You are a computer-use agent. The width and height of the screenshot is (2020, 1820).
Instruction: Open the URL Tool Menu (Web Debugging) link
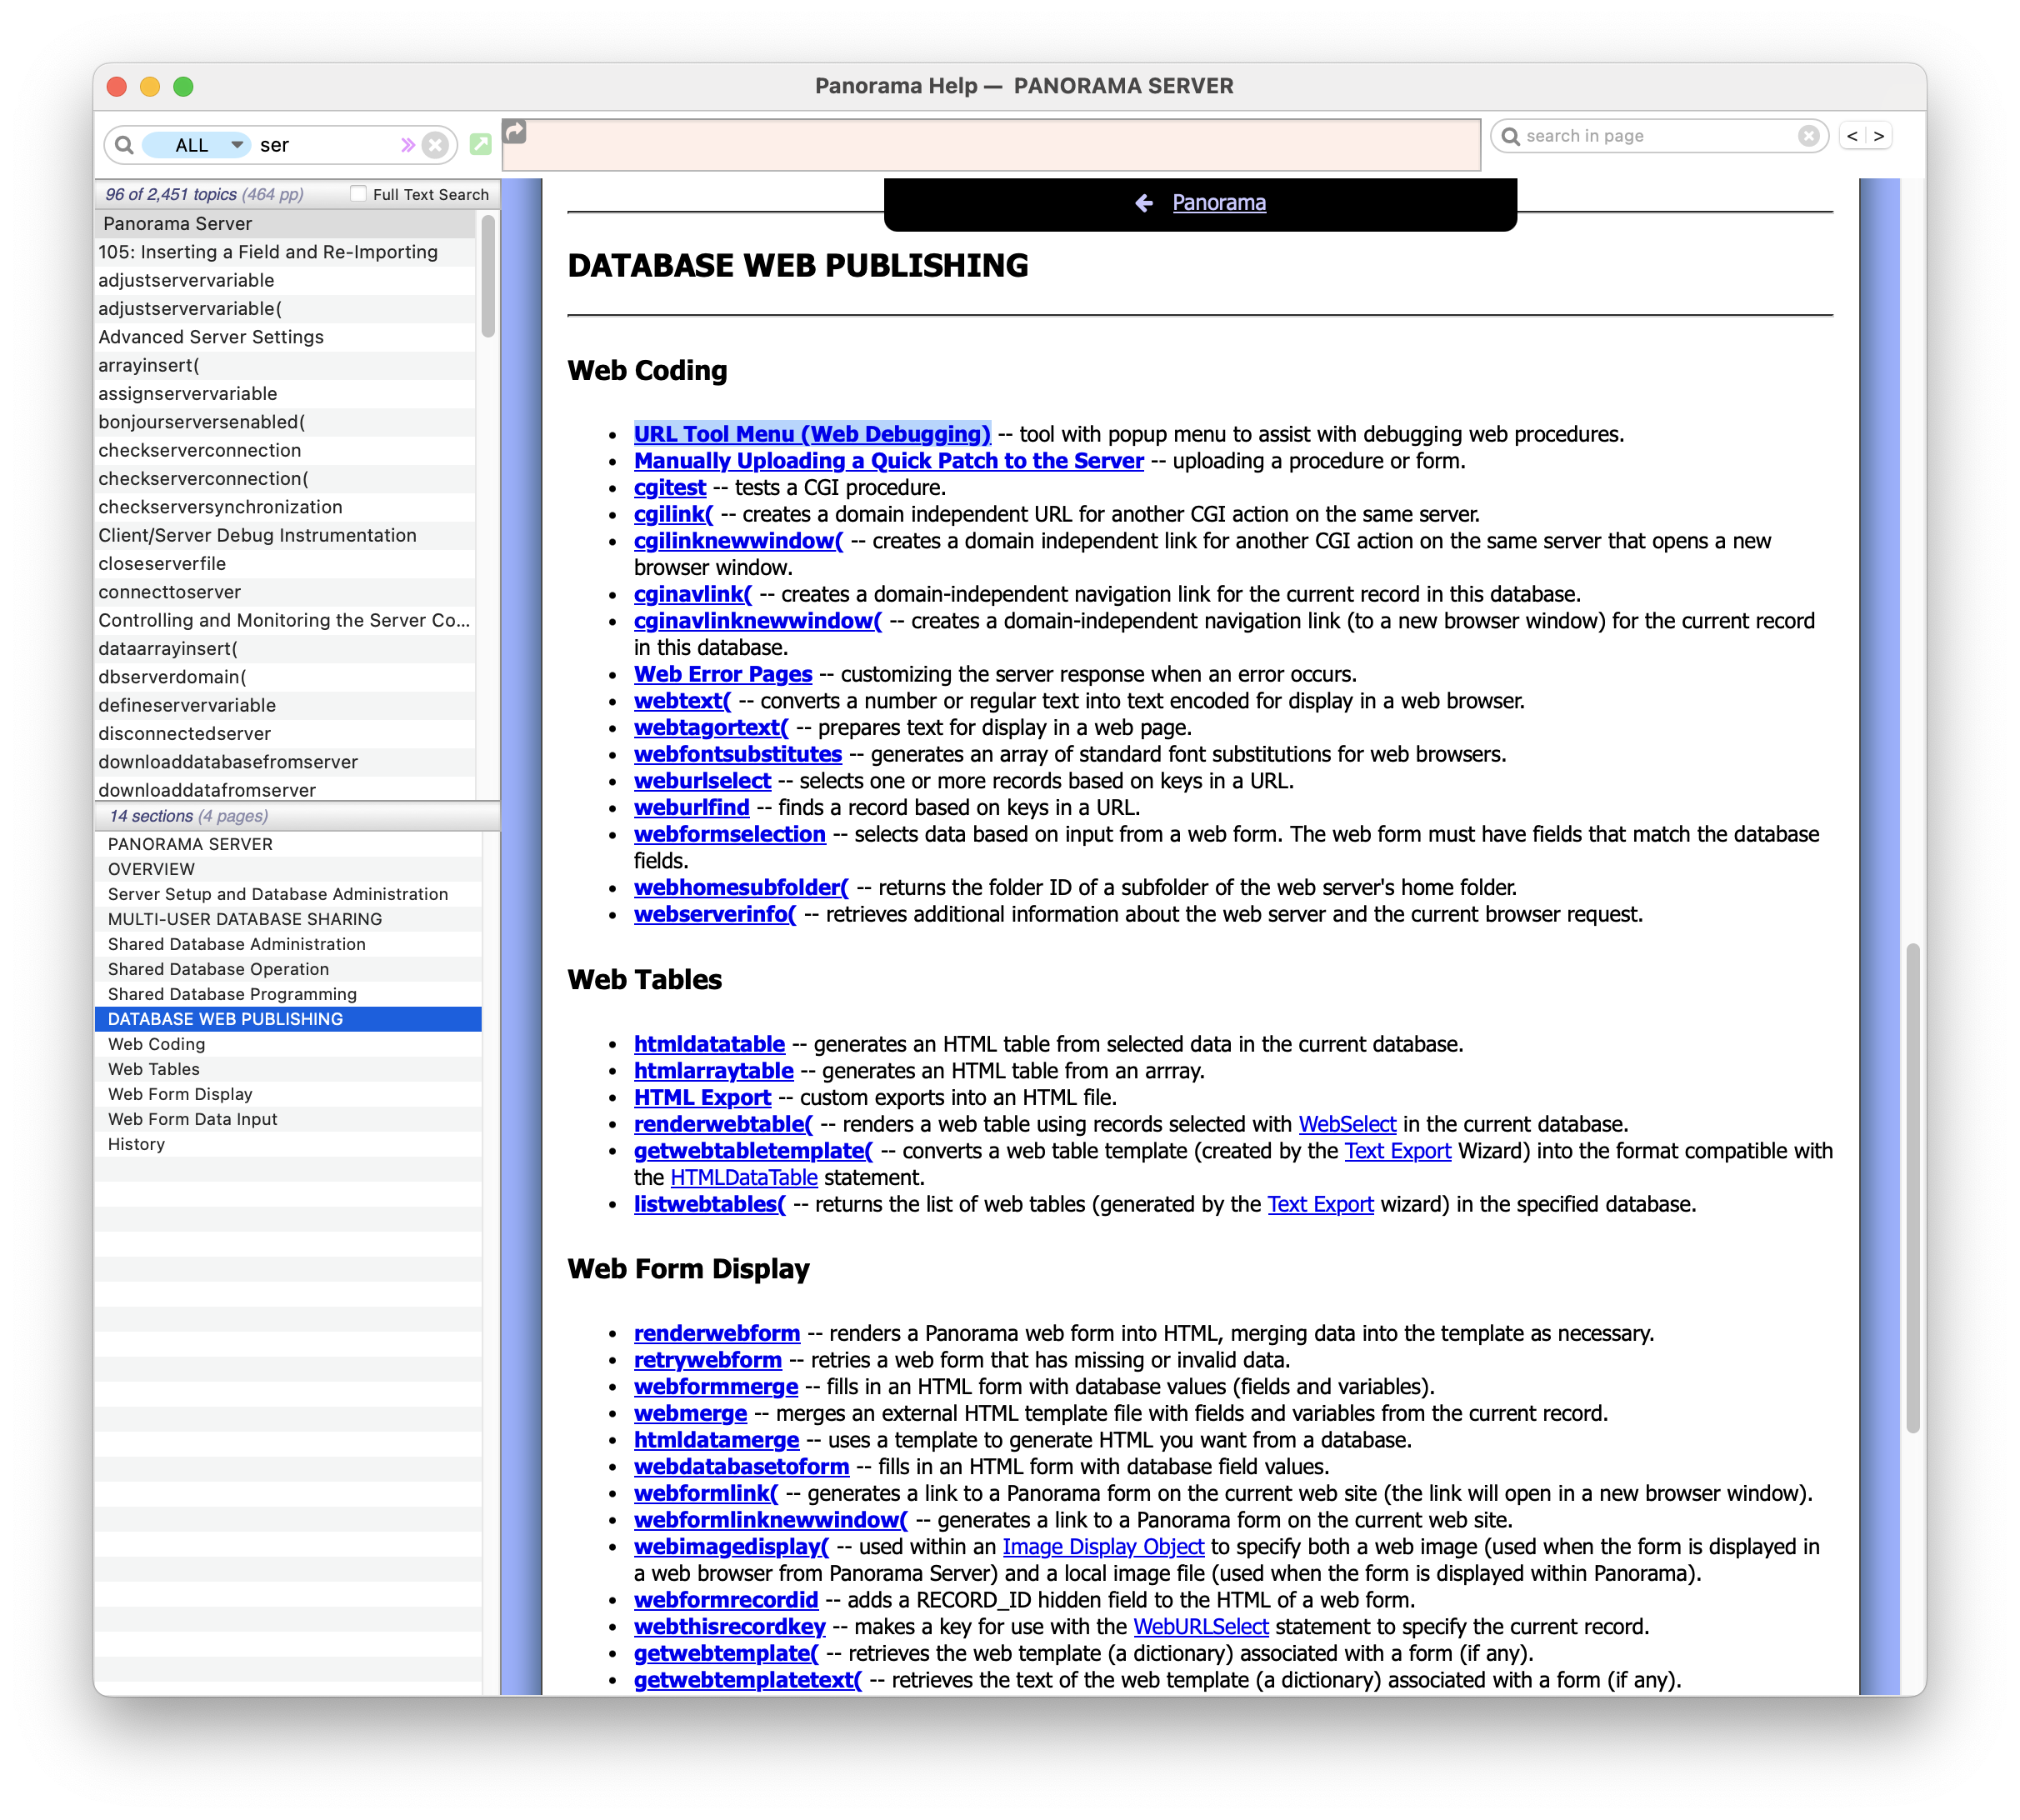811,434
